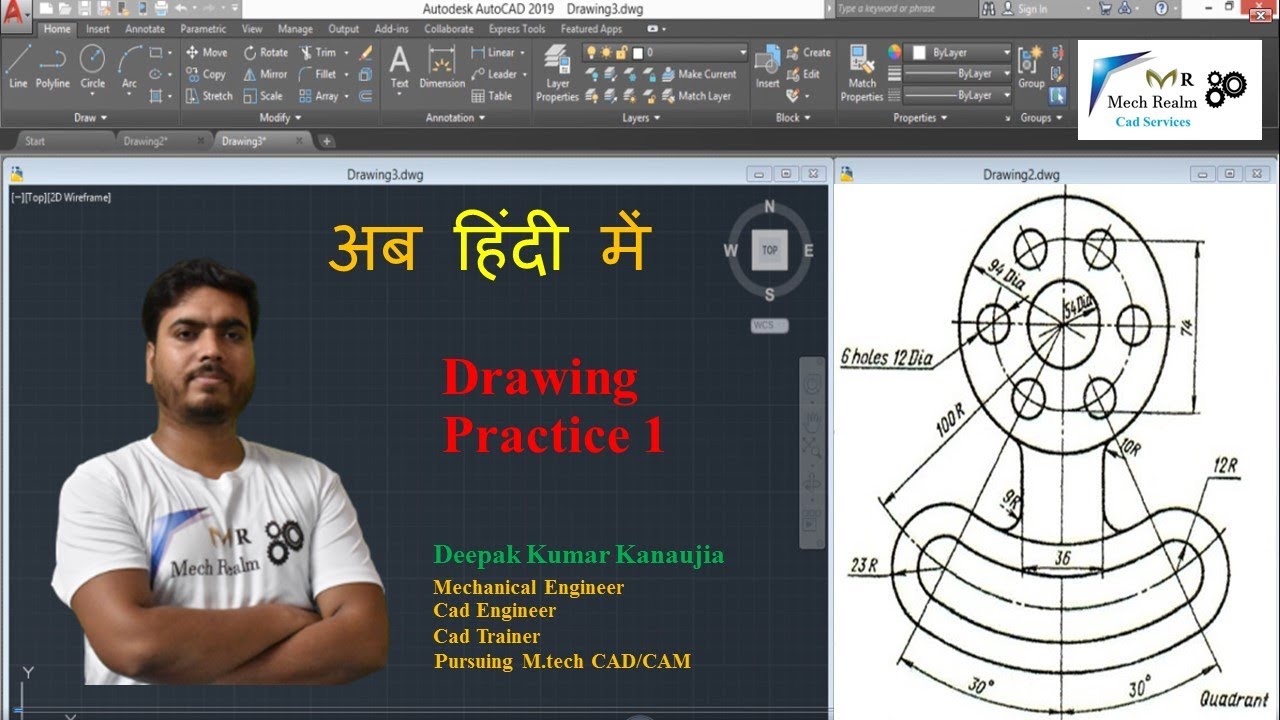Switch to the Annotate ribbon tab
1280x720 pixels.
[145, 29]
